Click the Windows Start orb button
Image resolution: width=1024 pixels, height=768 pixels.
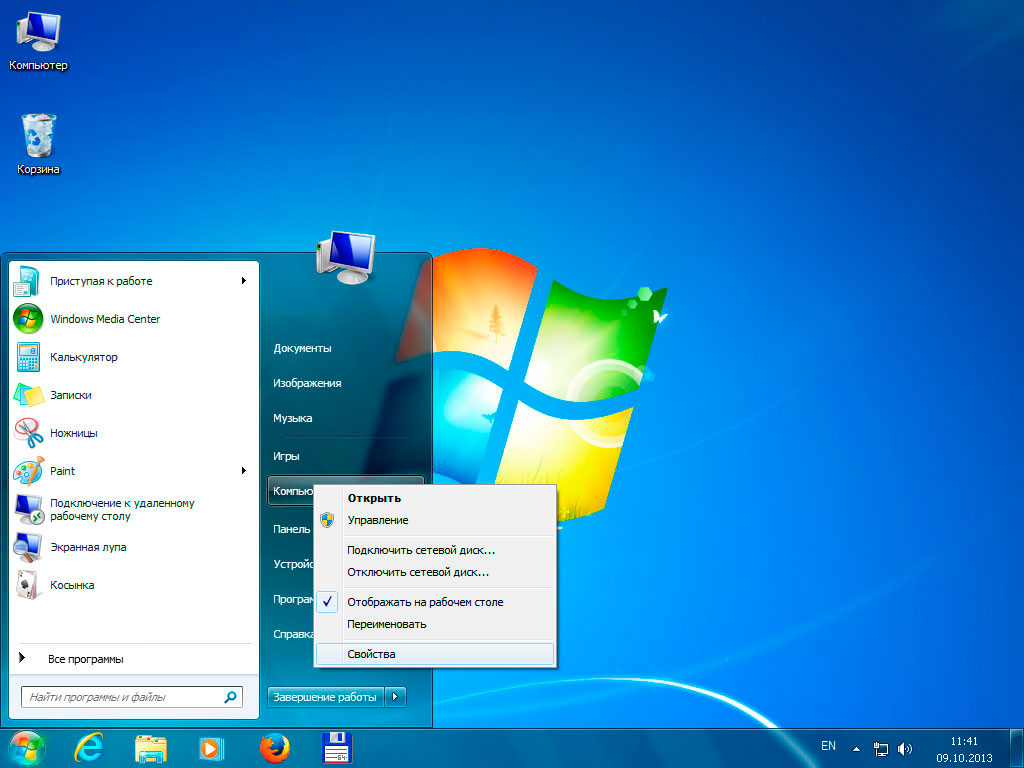[25, 748]
